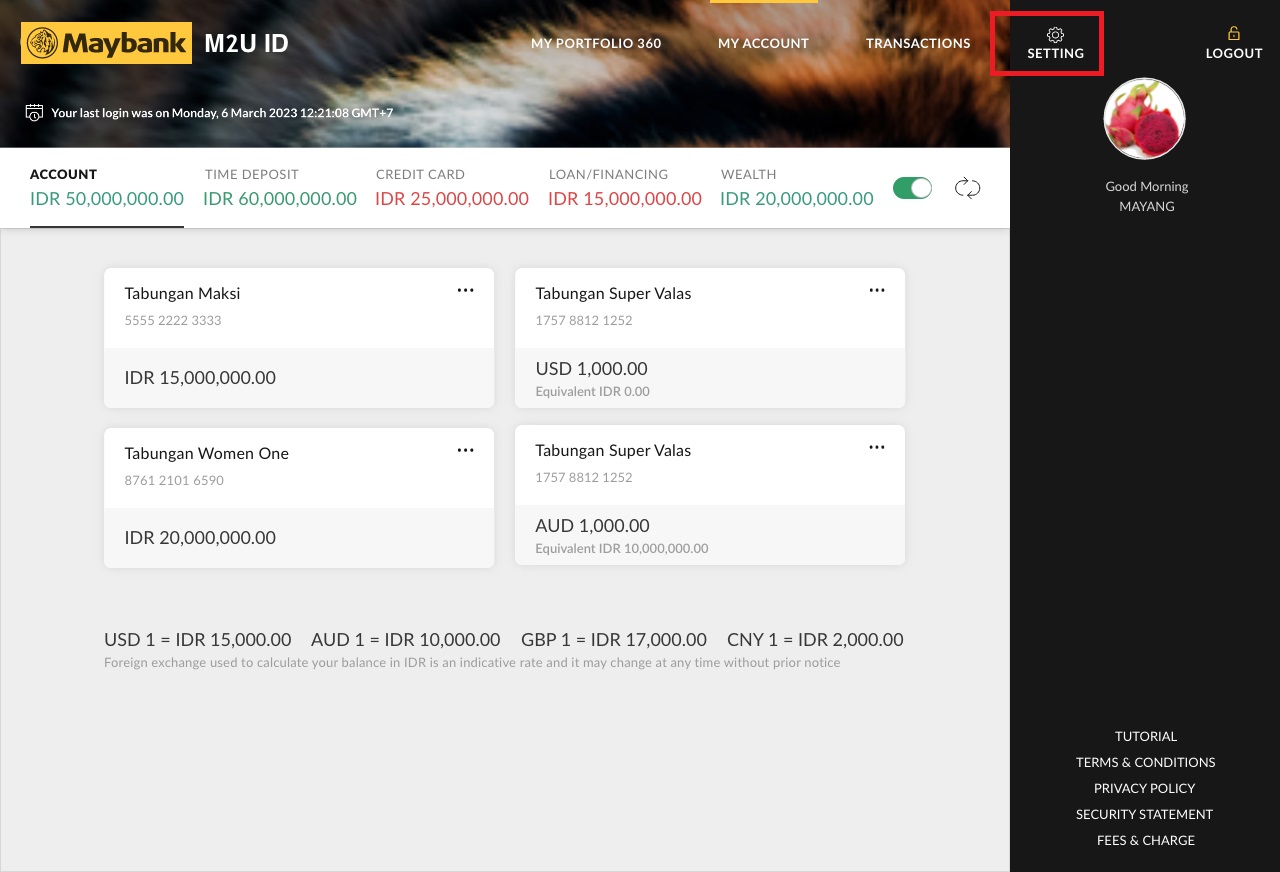
Task: Open the Wealth tab
Action: 796,187
